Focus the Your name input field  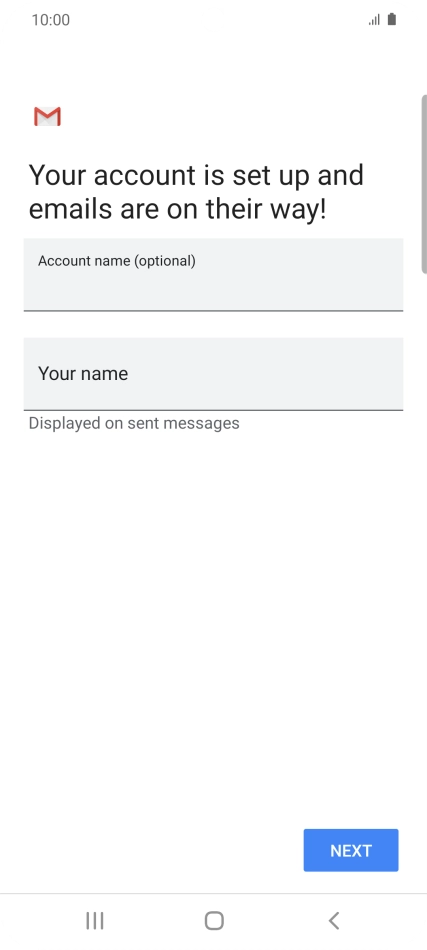point(213,374)
